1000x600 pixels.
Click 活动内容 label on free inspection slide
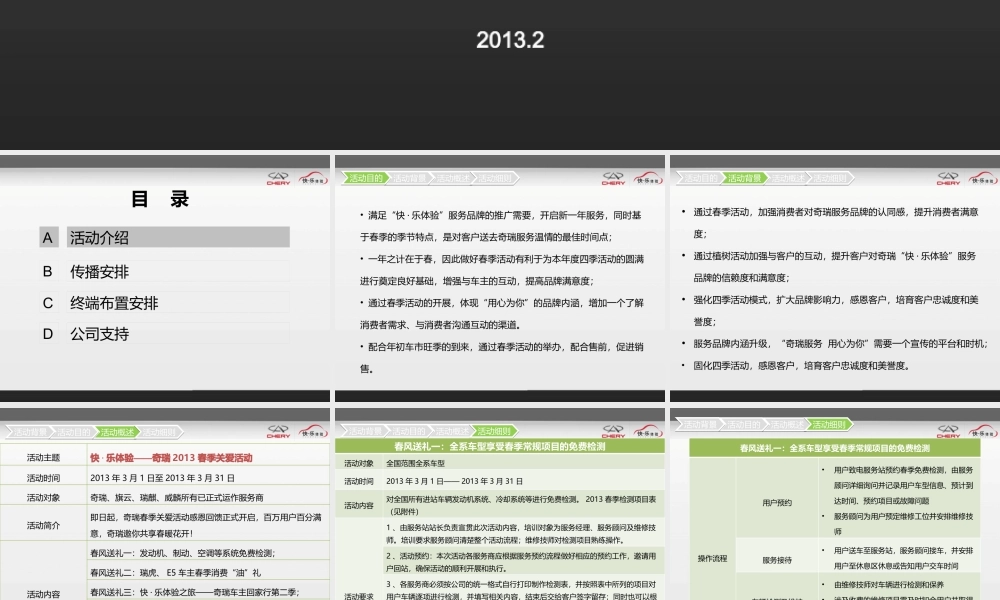click(359, 506)
